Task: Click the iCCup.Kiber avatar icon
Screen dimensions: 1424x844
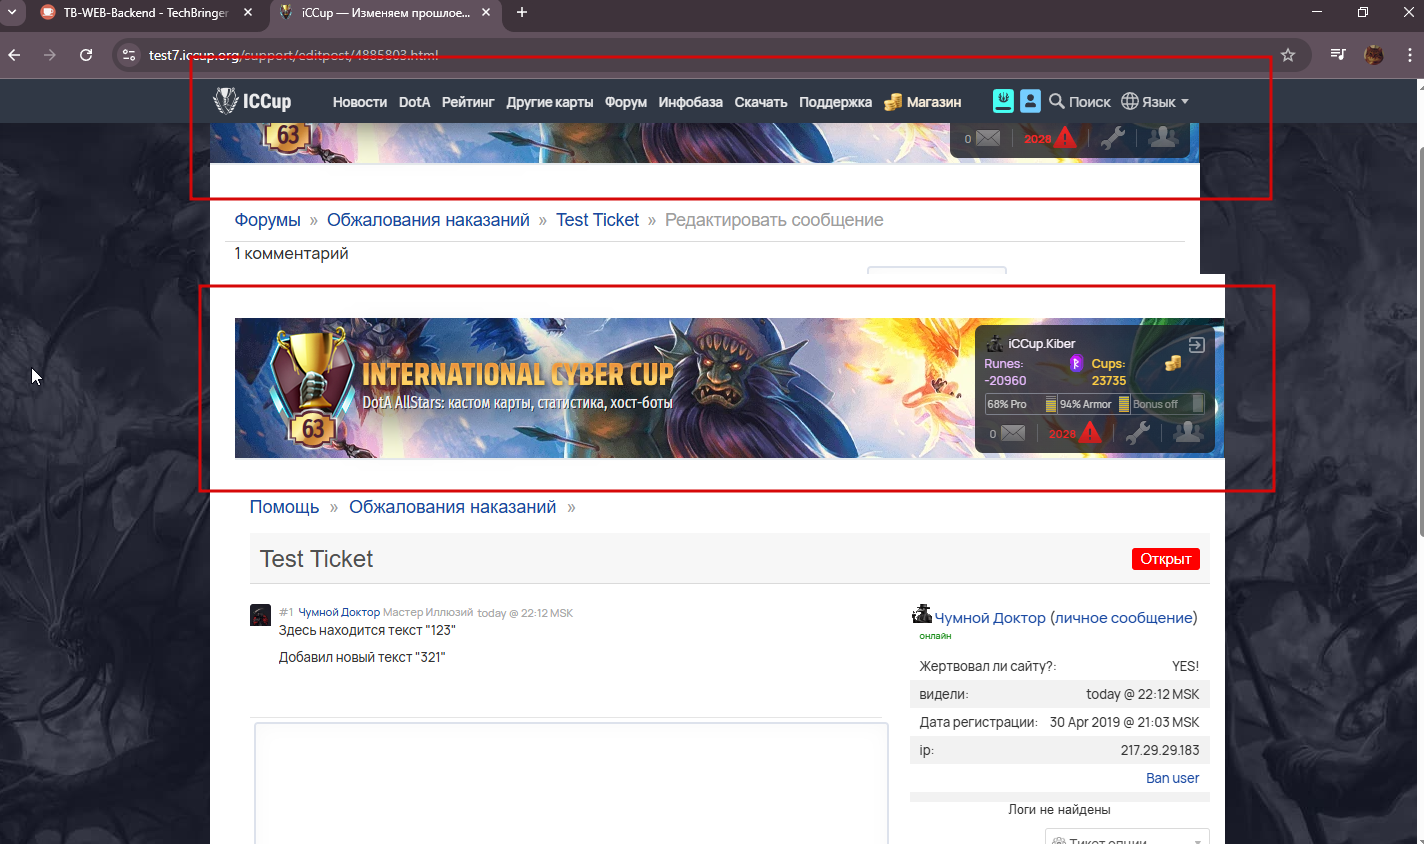Action: click(994, 343)
